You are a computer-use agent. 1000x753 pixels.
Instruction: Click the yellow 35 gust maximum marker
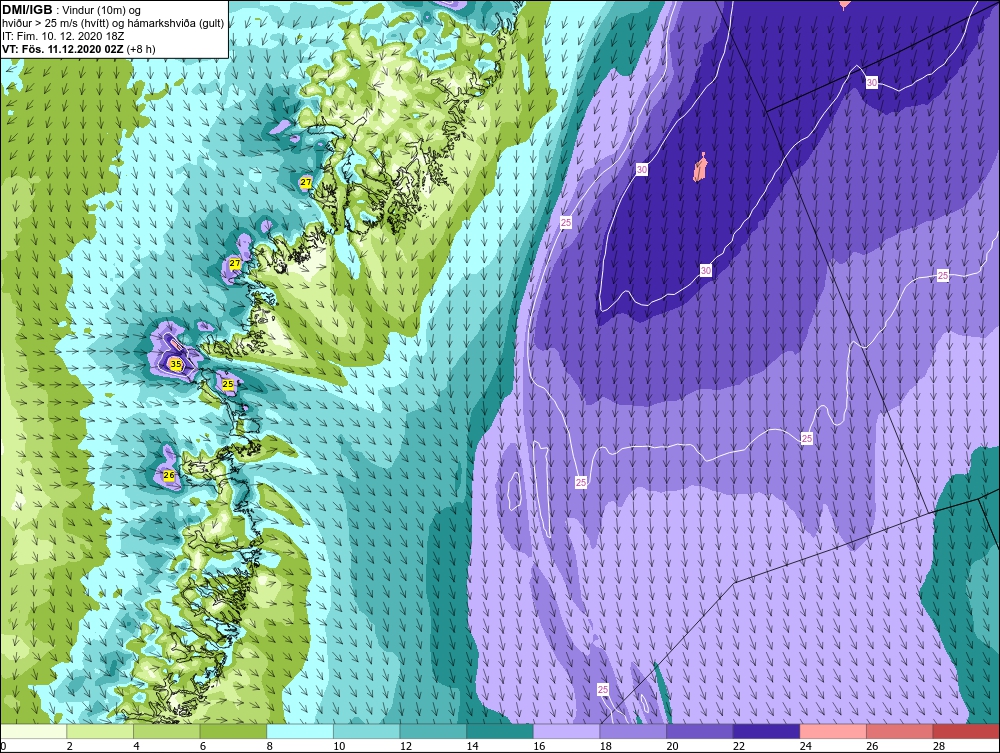pyautogui.click(x=175, y=364)
